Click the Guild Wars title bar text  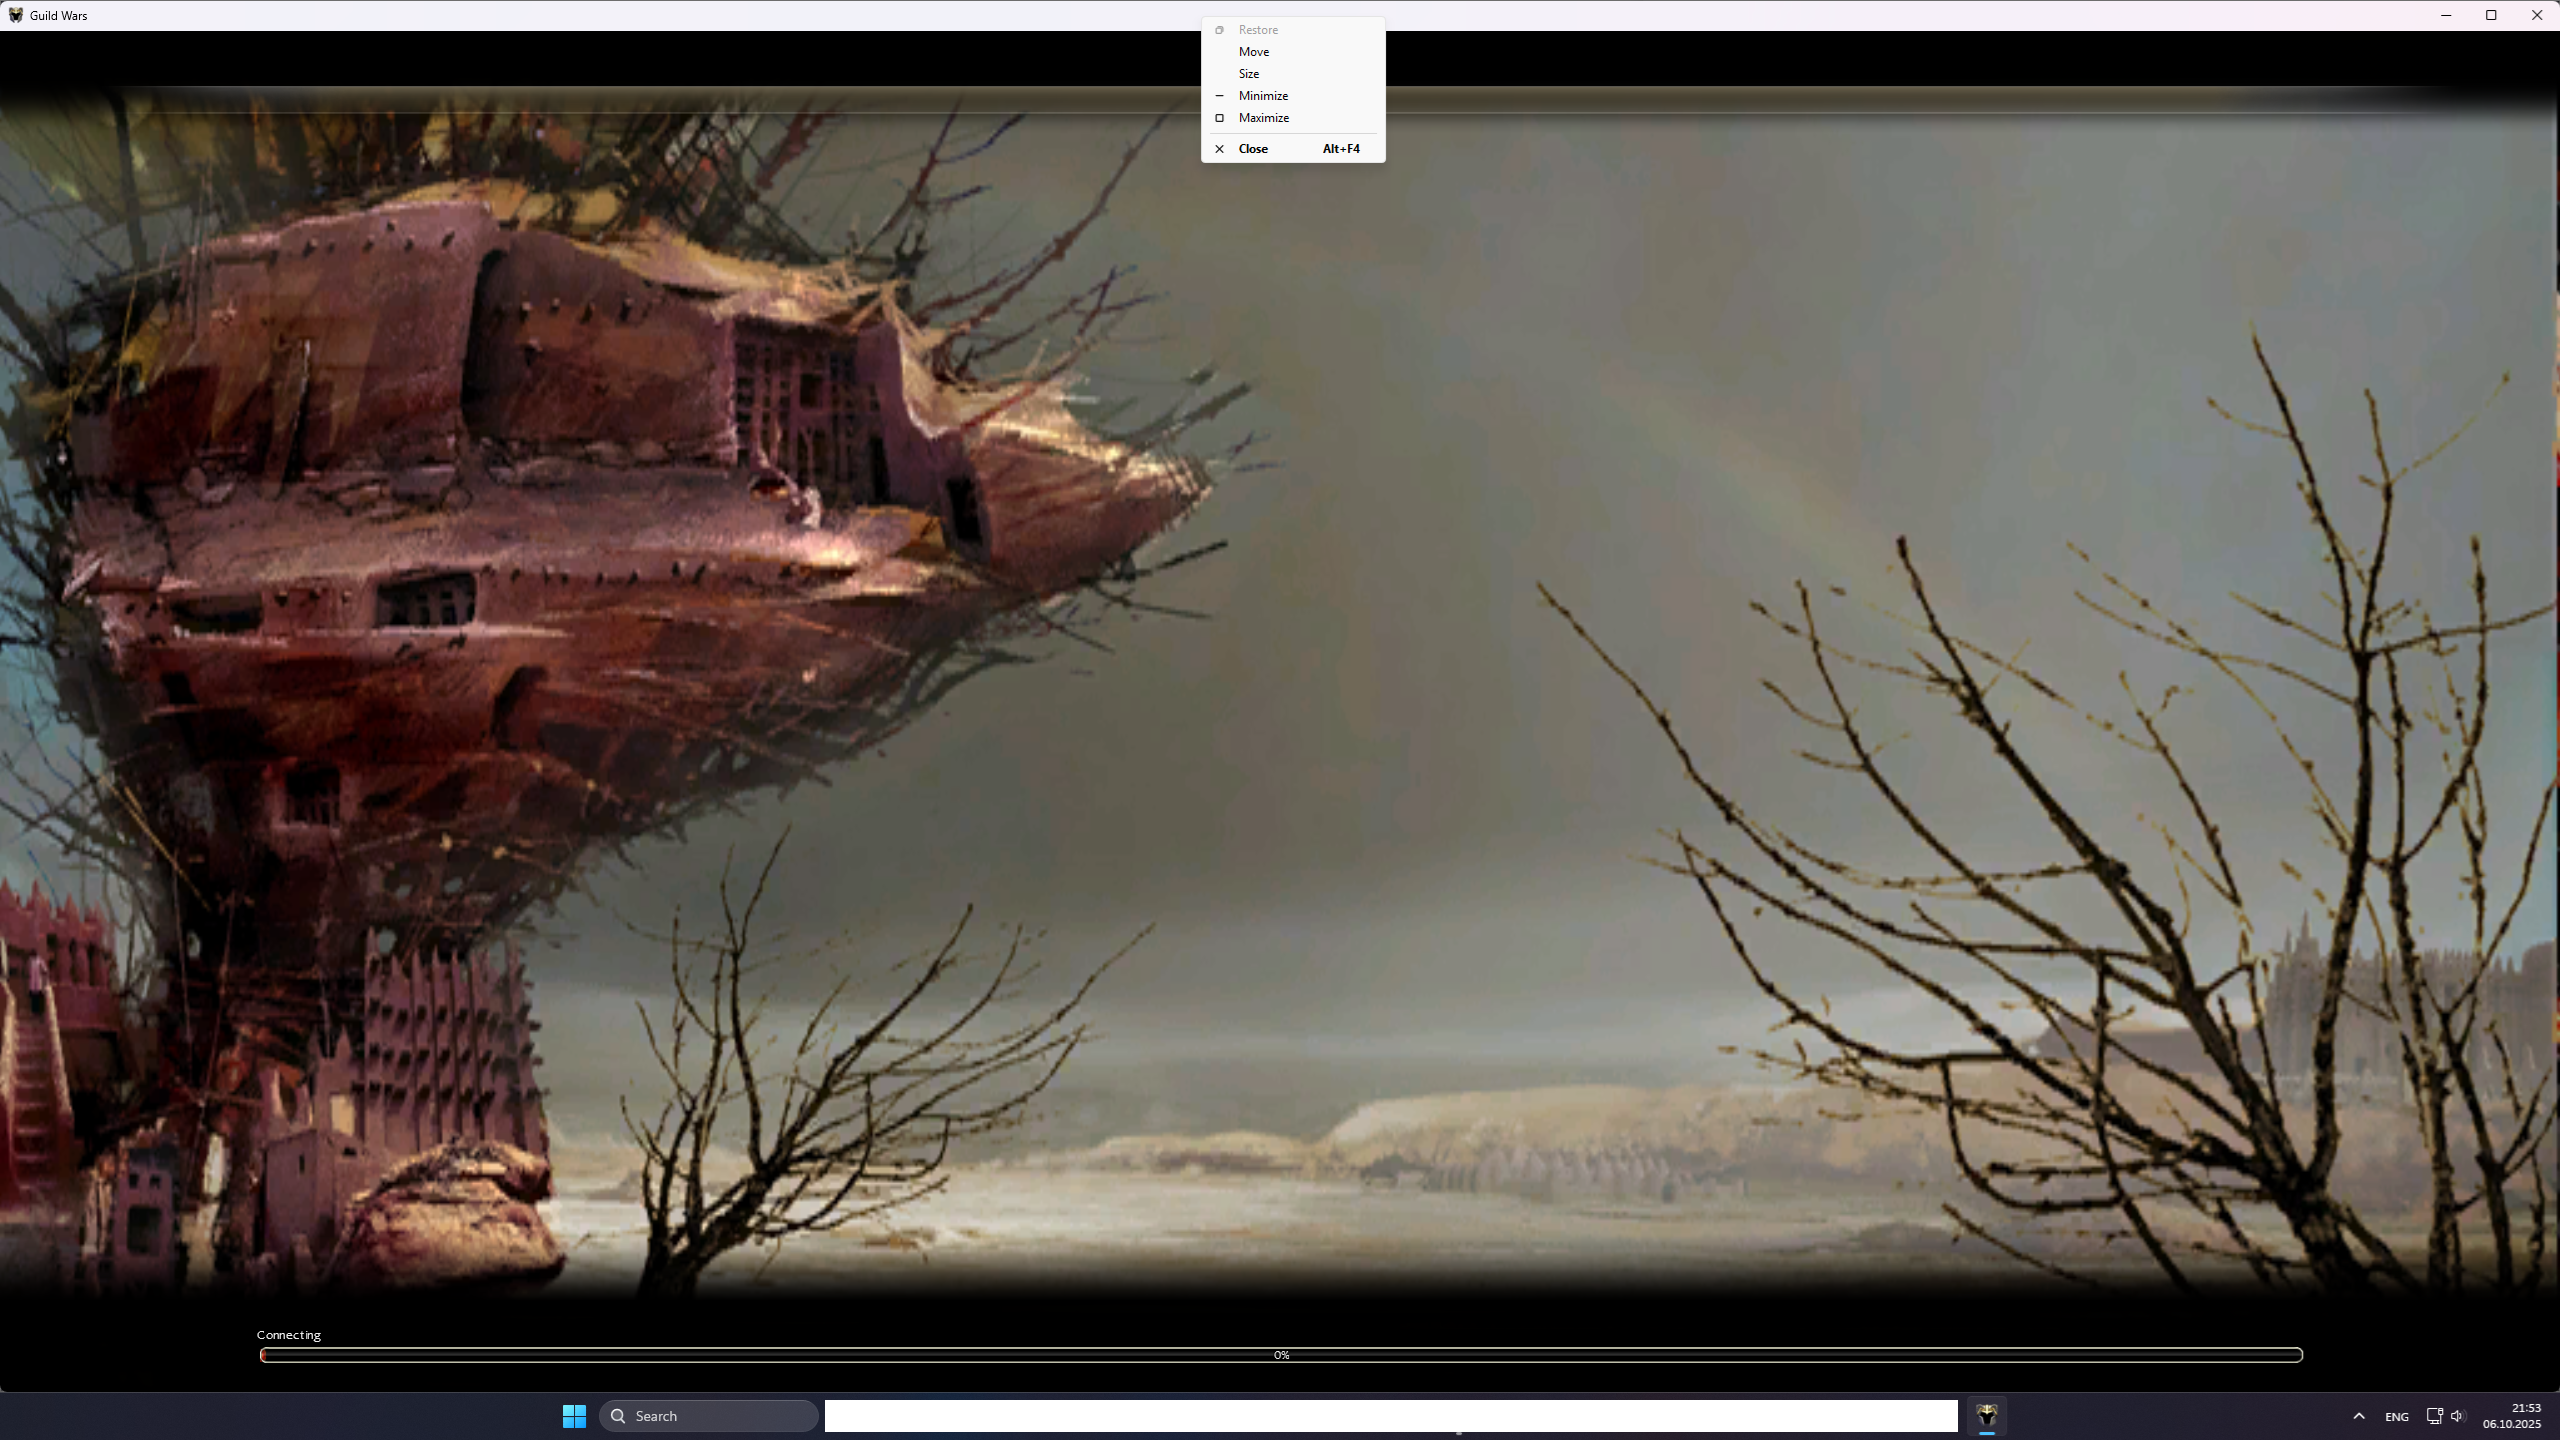[x=58, y=16]
